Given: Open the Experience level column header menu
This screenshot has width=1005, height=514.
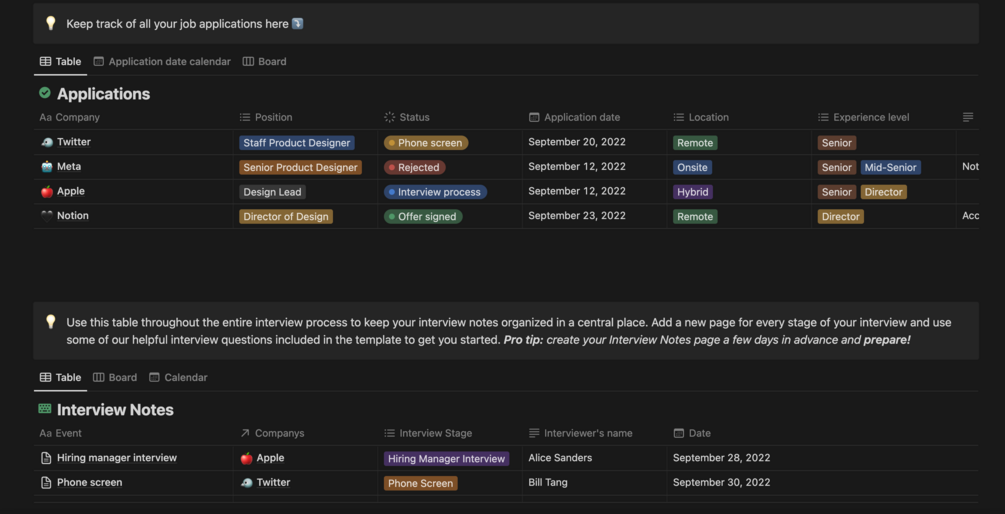Looking at the screenshot, I should tap(870, 117).
